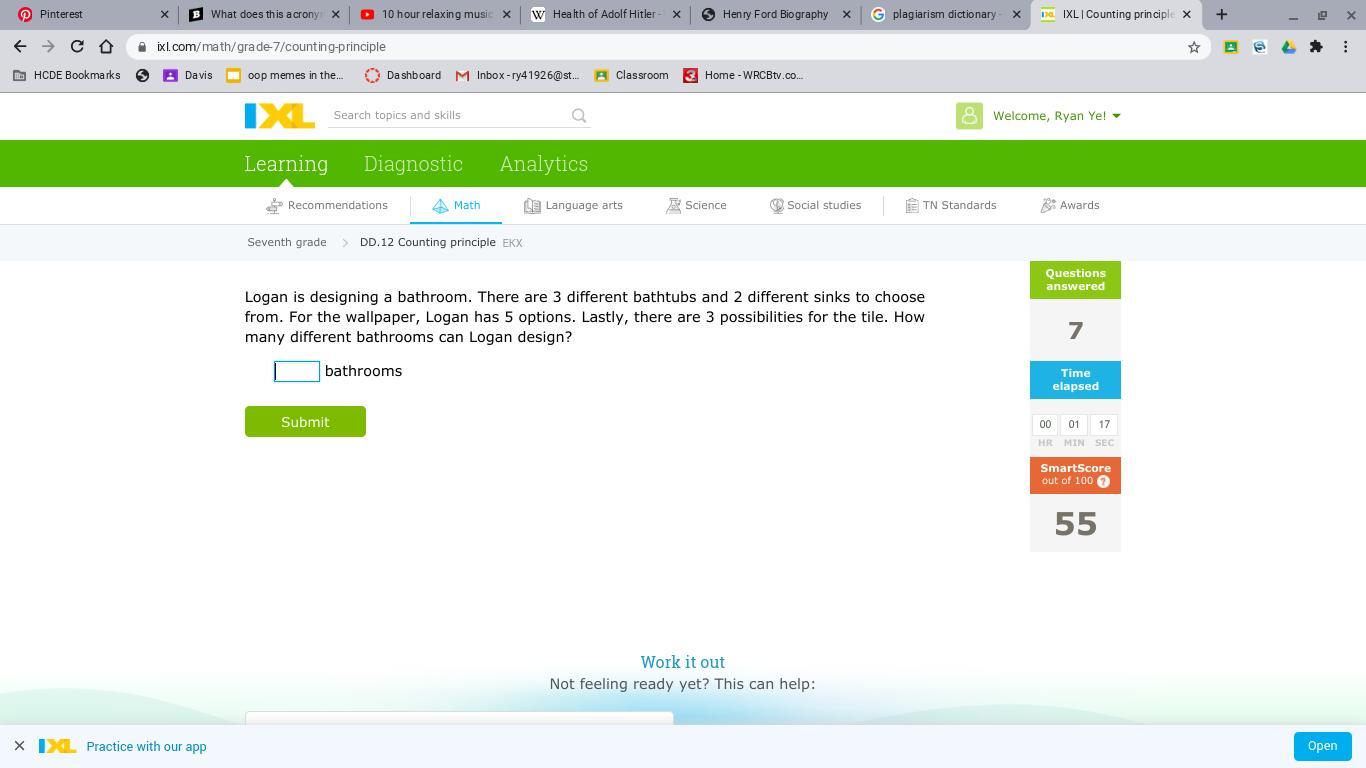Open the Chrome three-dot menu
Viewport: 1366px width, 768px height.
(1346, 47)
